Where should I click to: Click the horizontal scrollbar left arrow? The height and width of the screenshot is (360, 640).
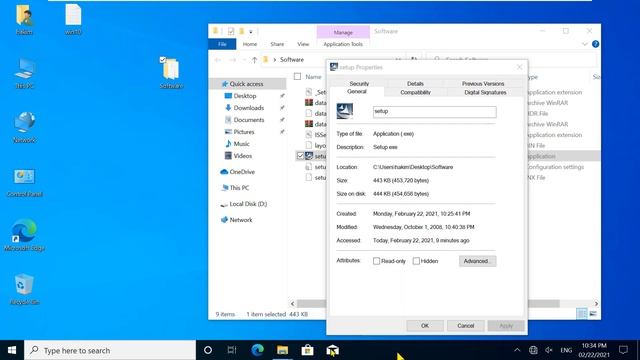(292, 304)
